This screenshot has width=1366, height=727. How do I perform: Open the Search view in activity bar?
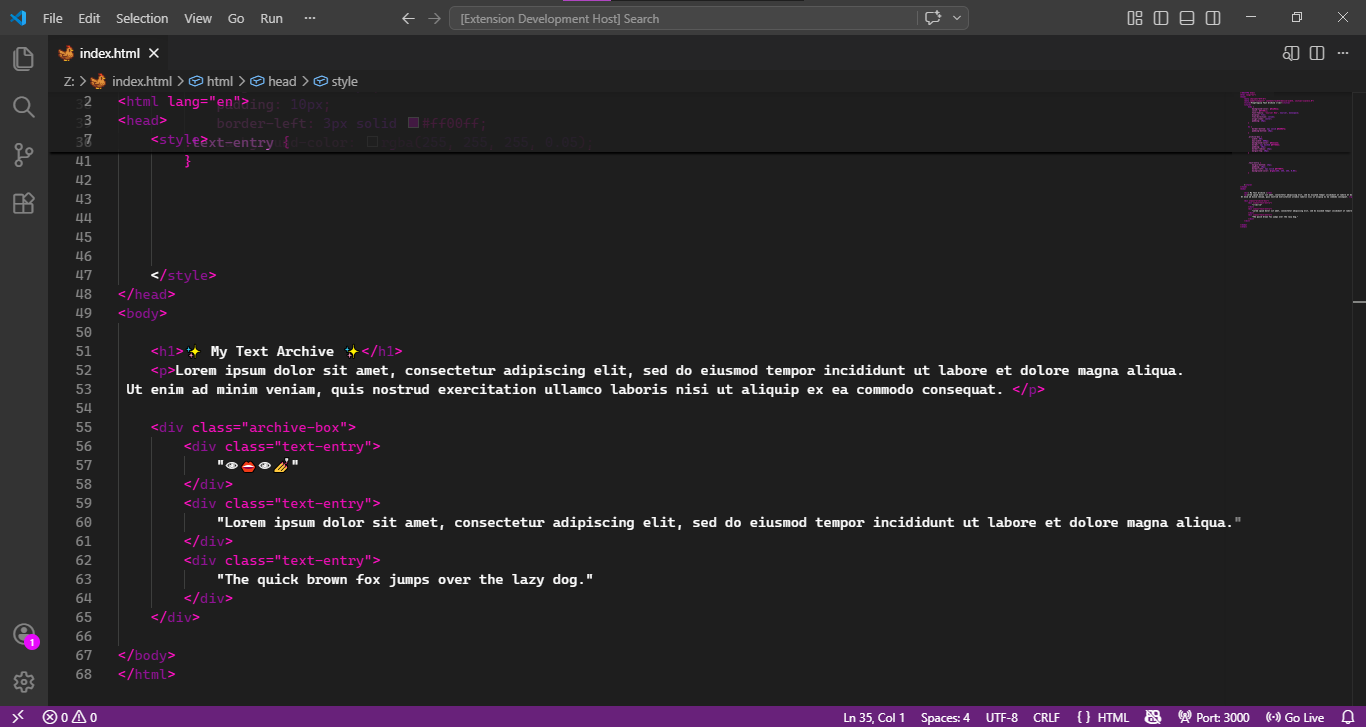click(23, 107)
